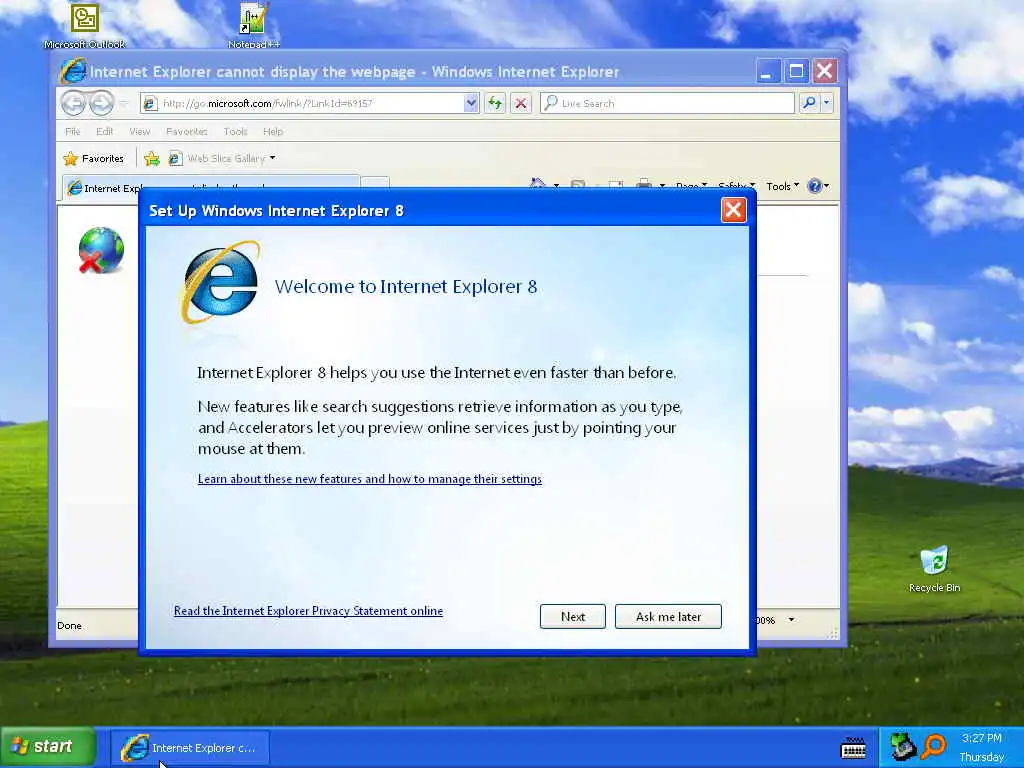Click the red Stop loading button

coord(520,103)
